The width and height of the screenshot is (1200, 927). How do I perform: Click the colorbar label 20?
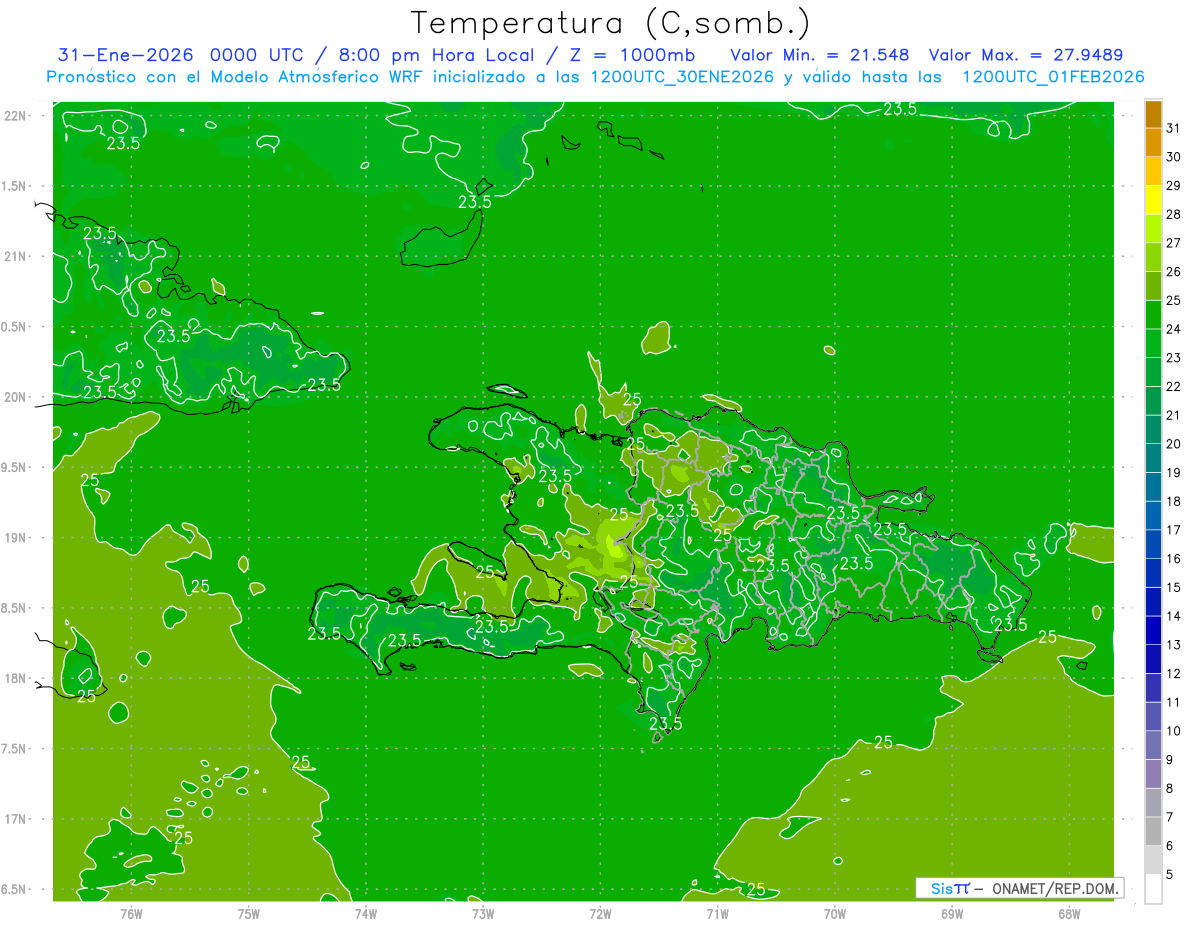[1173, 444]
